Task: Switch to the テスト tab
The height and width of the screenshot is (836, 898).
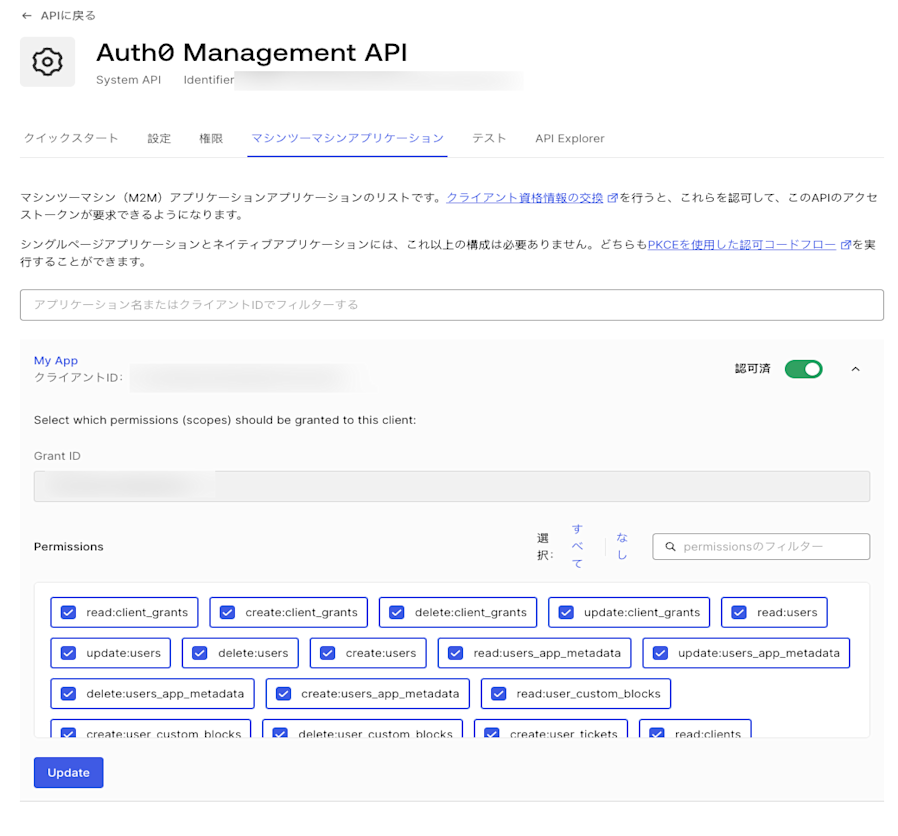Action: pos(489,139)
